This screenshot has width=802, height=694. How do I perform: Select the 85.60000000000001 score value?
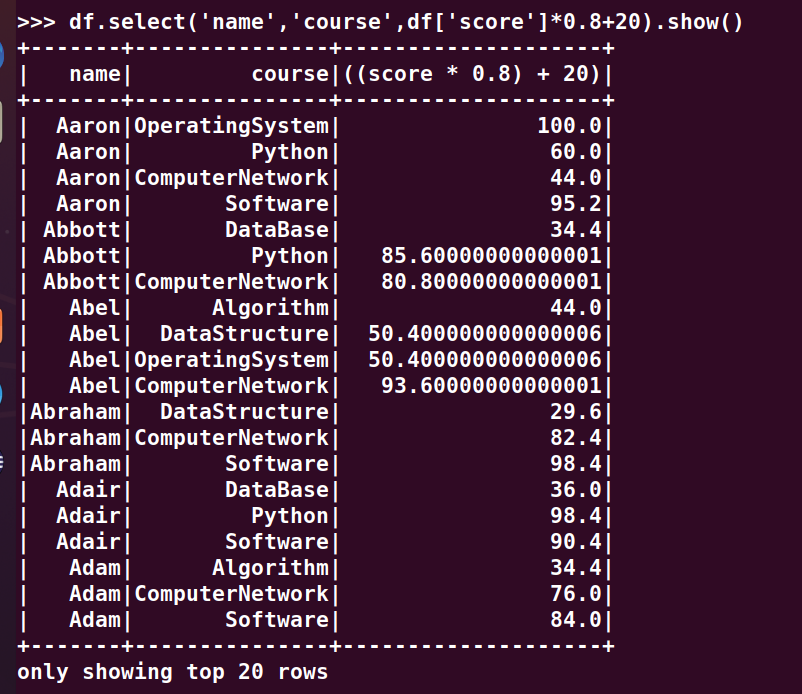(491, 256)
